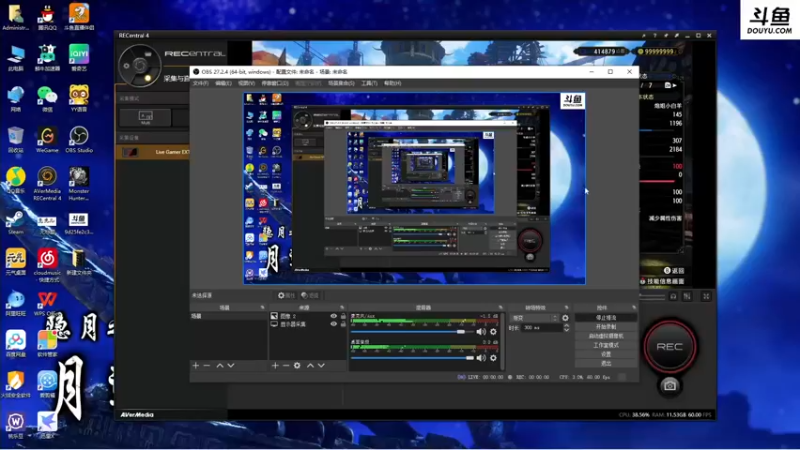Adjust the Desktop Audio volume slider
This screenshot has width=800, height=450.
point(411,358)
